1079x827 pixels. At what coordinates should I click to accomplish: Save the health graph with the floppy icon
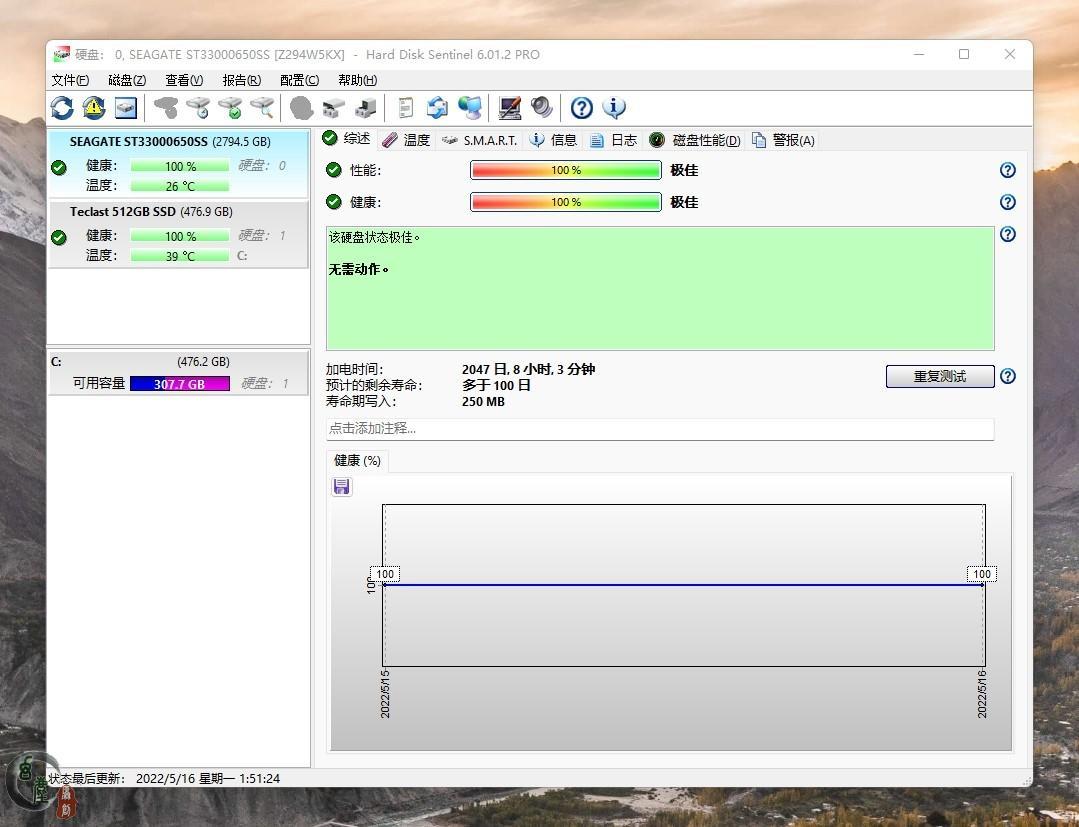[x=342, y=486]
